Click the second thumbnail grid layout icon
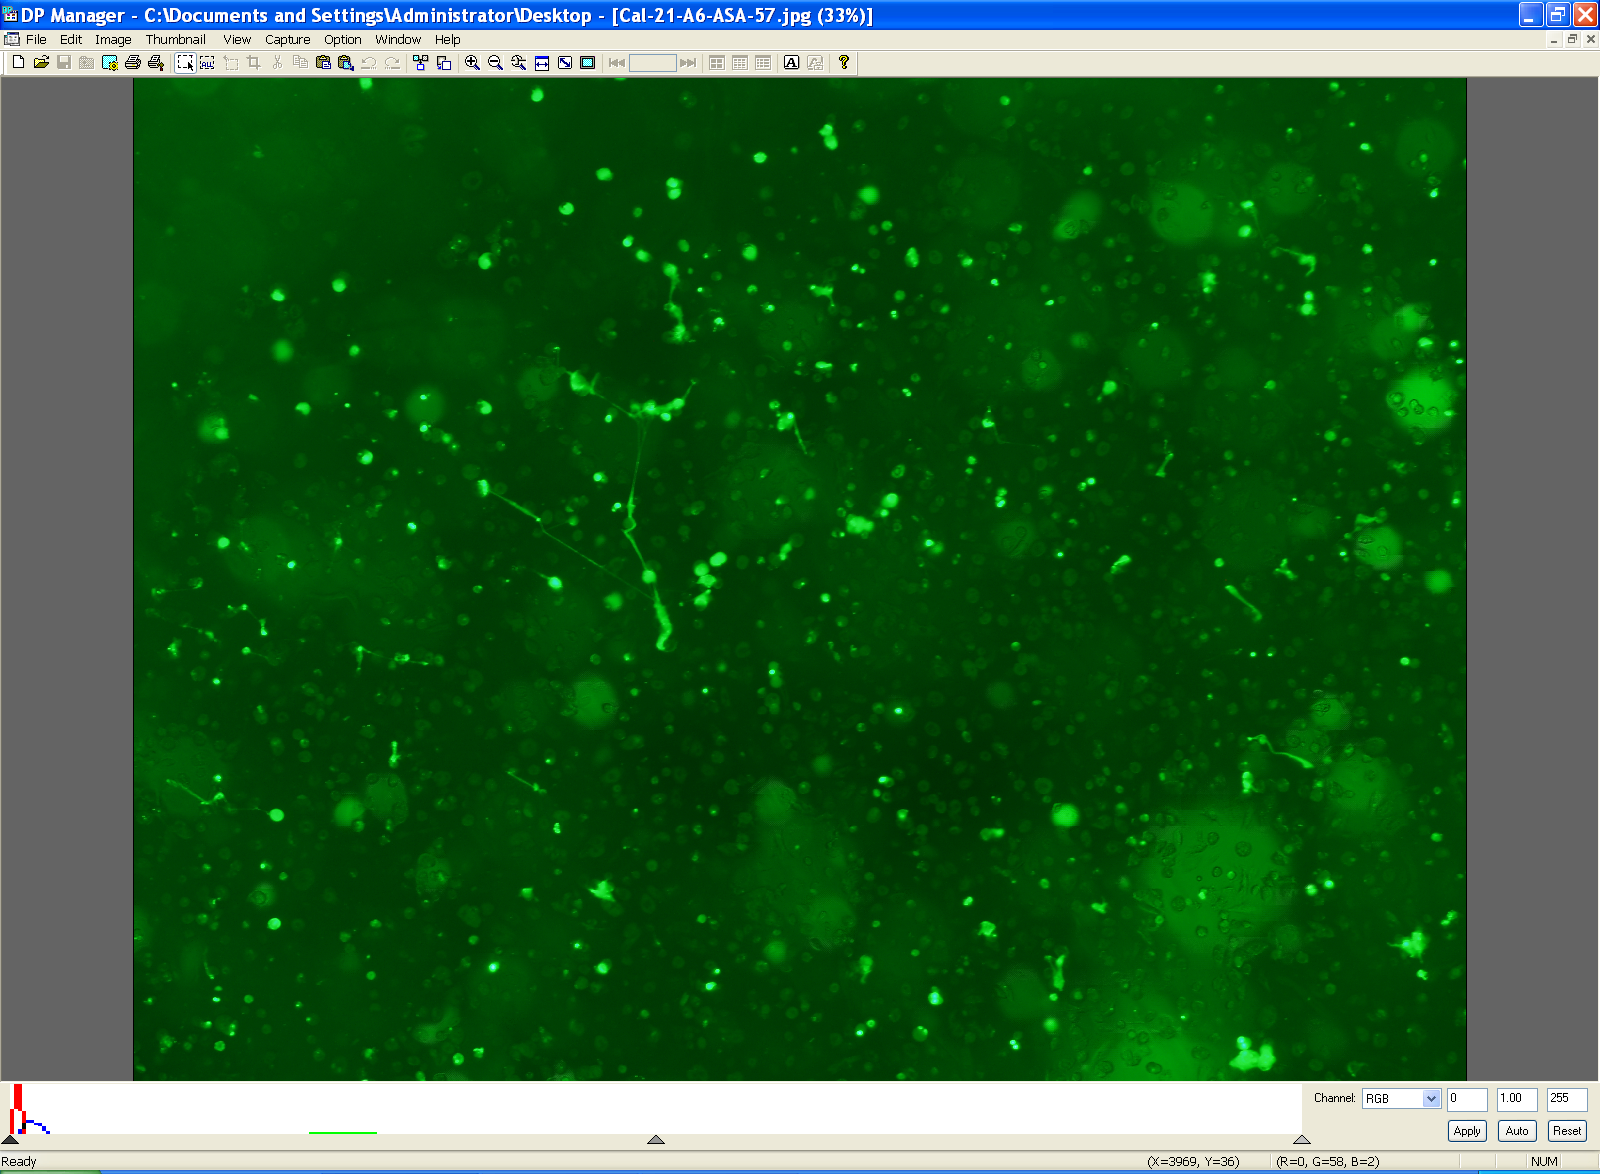Viewport: 1600px width, 1174px height. 740,62
